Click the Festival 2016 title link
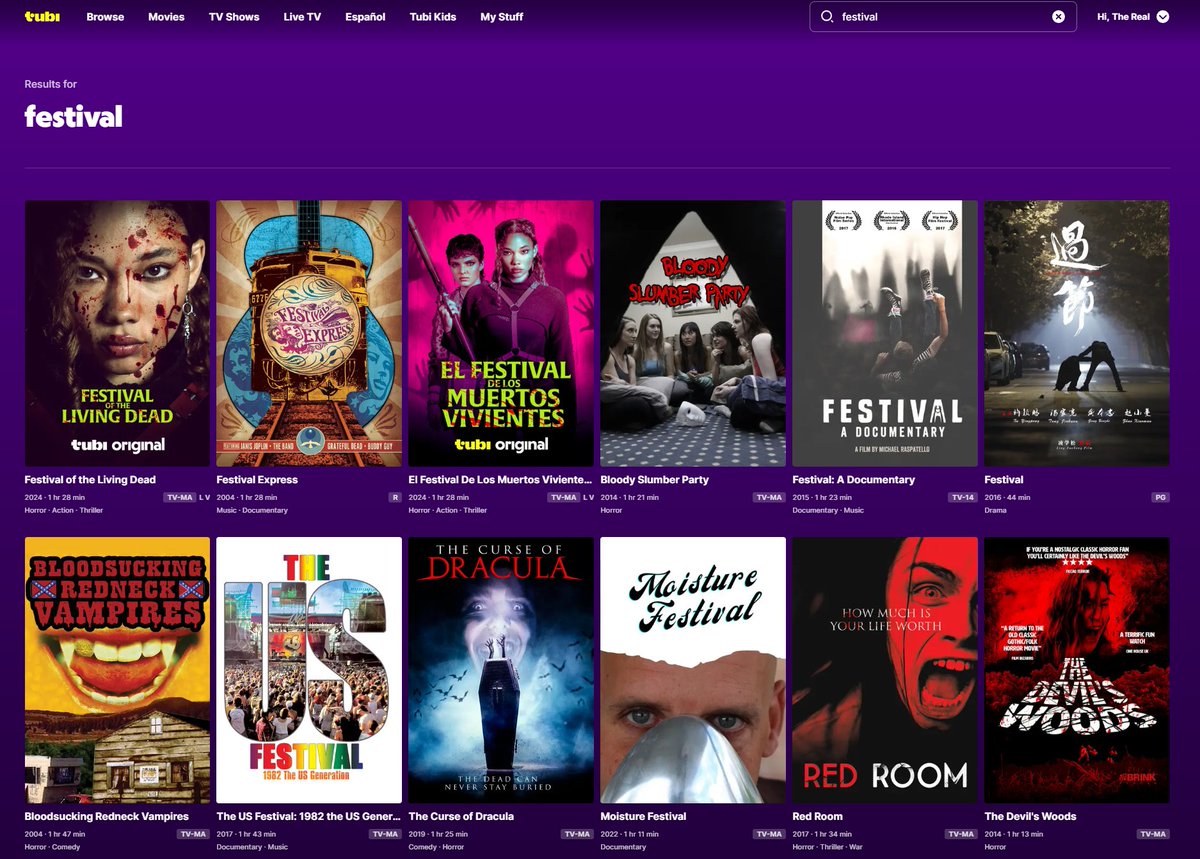1200x859 pixels. (x=1004, y=480)
